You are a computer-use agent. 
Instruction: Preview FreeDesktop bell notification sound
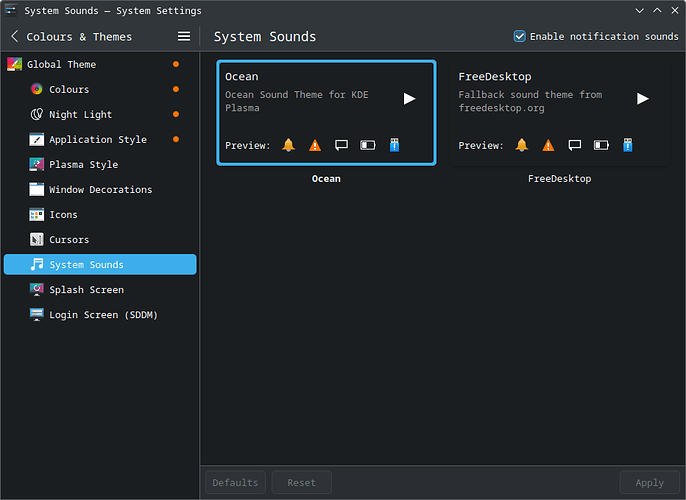click(522, 145)
